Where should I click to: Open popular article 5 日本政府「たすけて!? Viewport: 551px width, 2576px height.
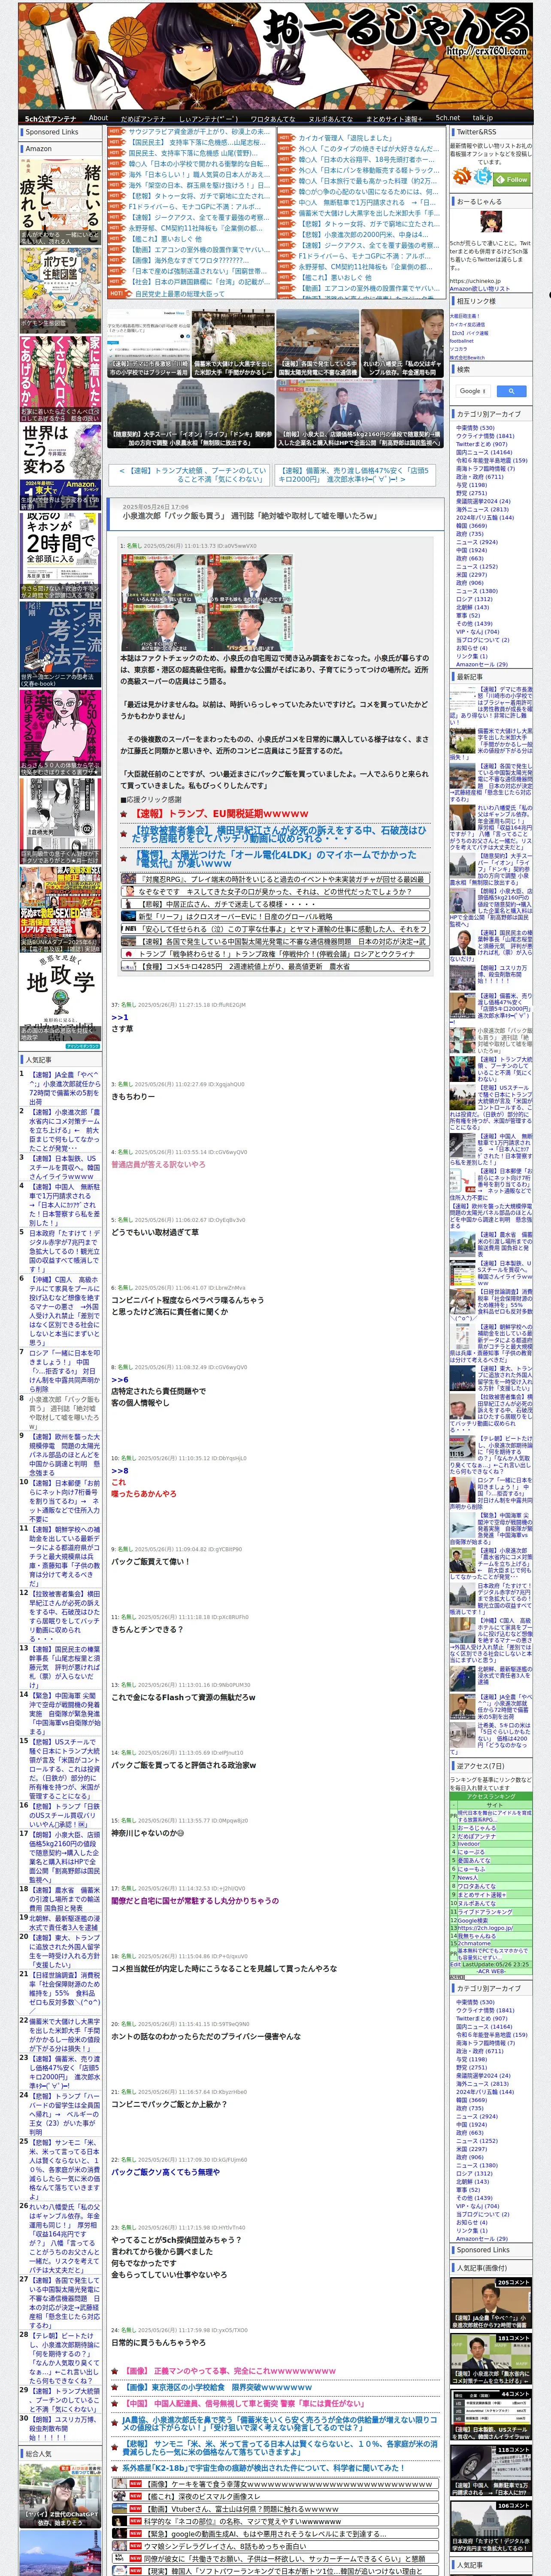[64, 1251]
